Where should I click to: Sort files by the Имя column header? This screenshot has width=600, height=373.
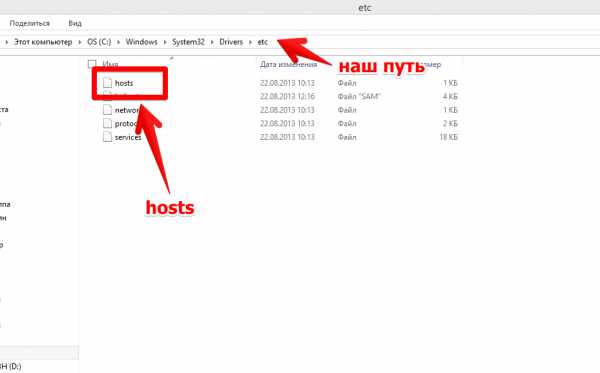click(110, 64)
